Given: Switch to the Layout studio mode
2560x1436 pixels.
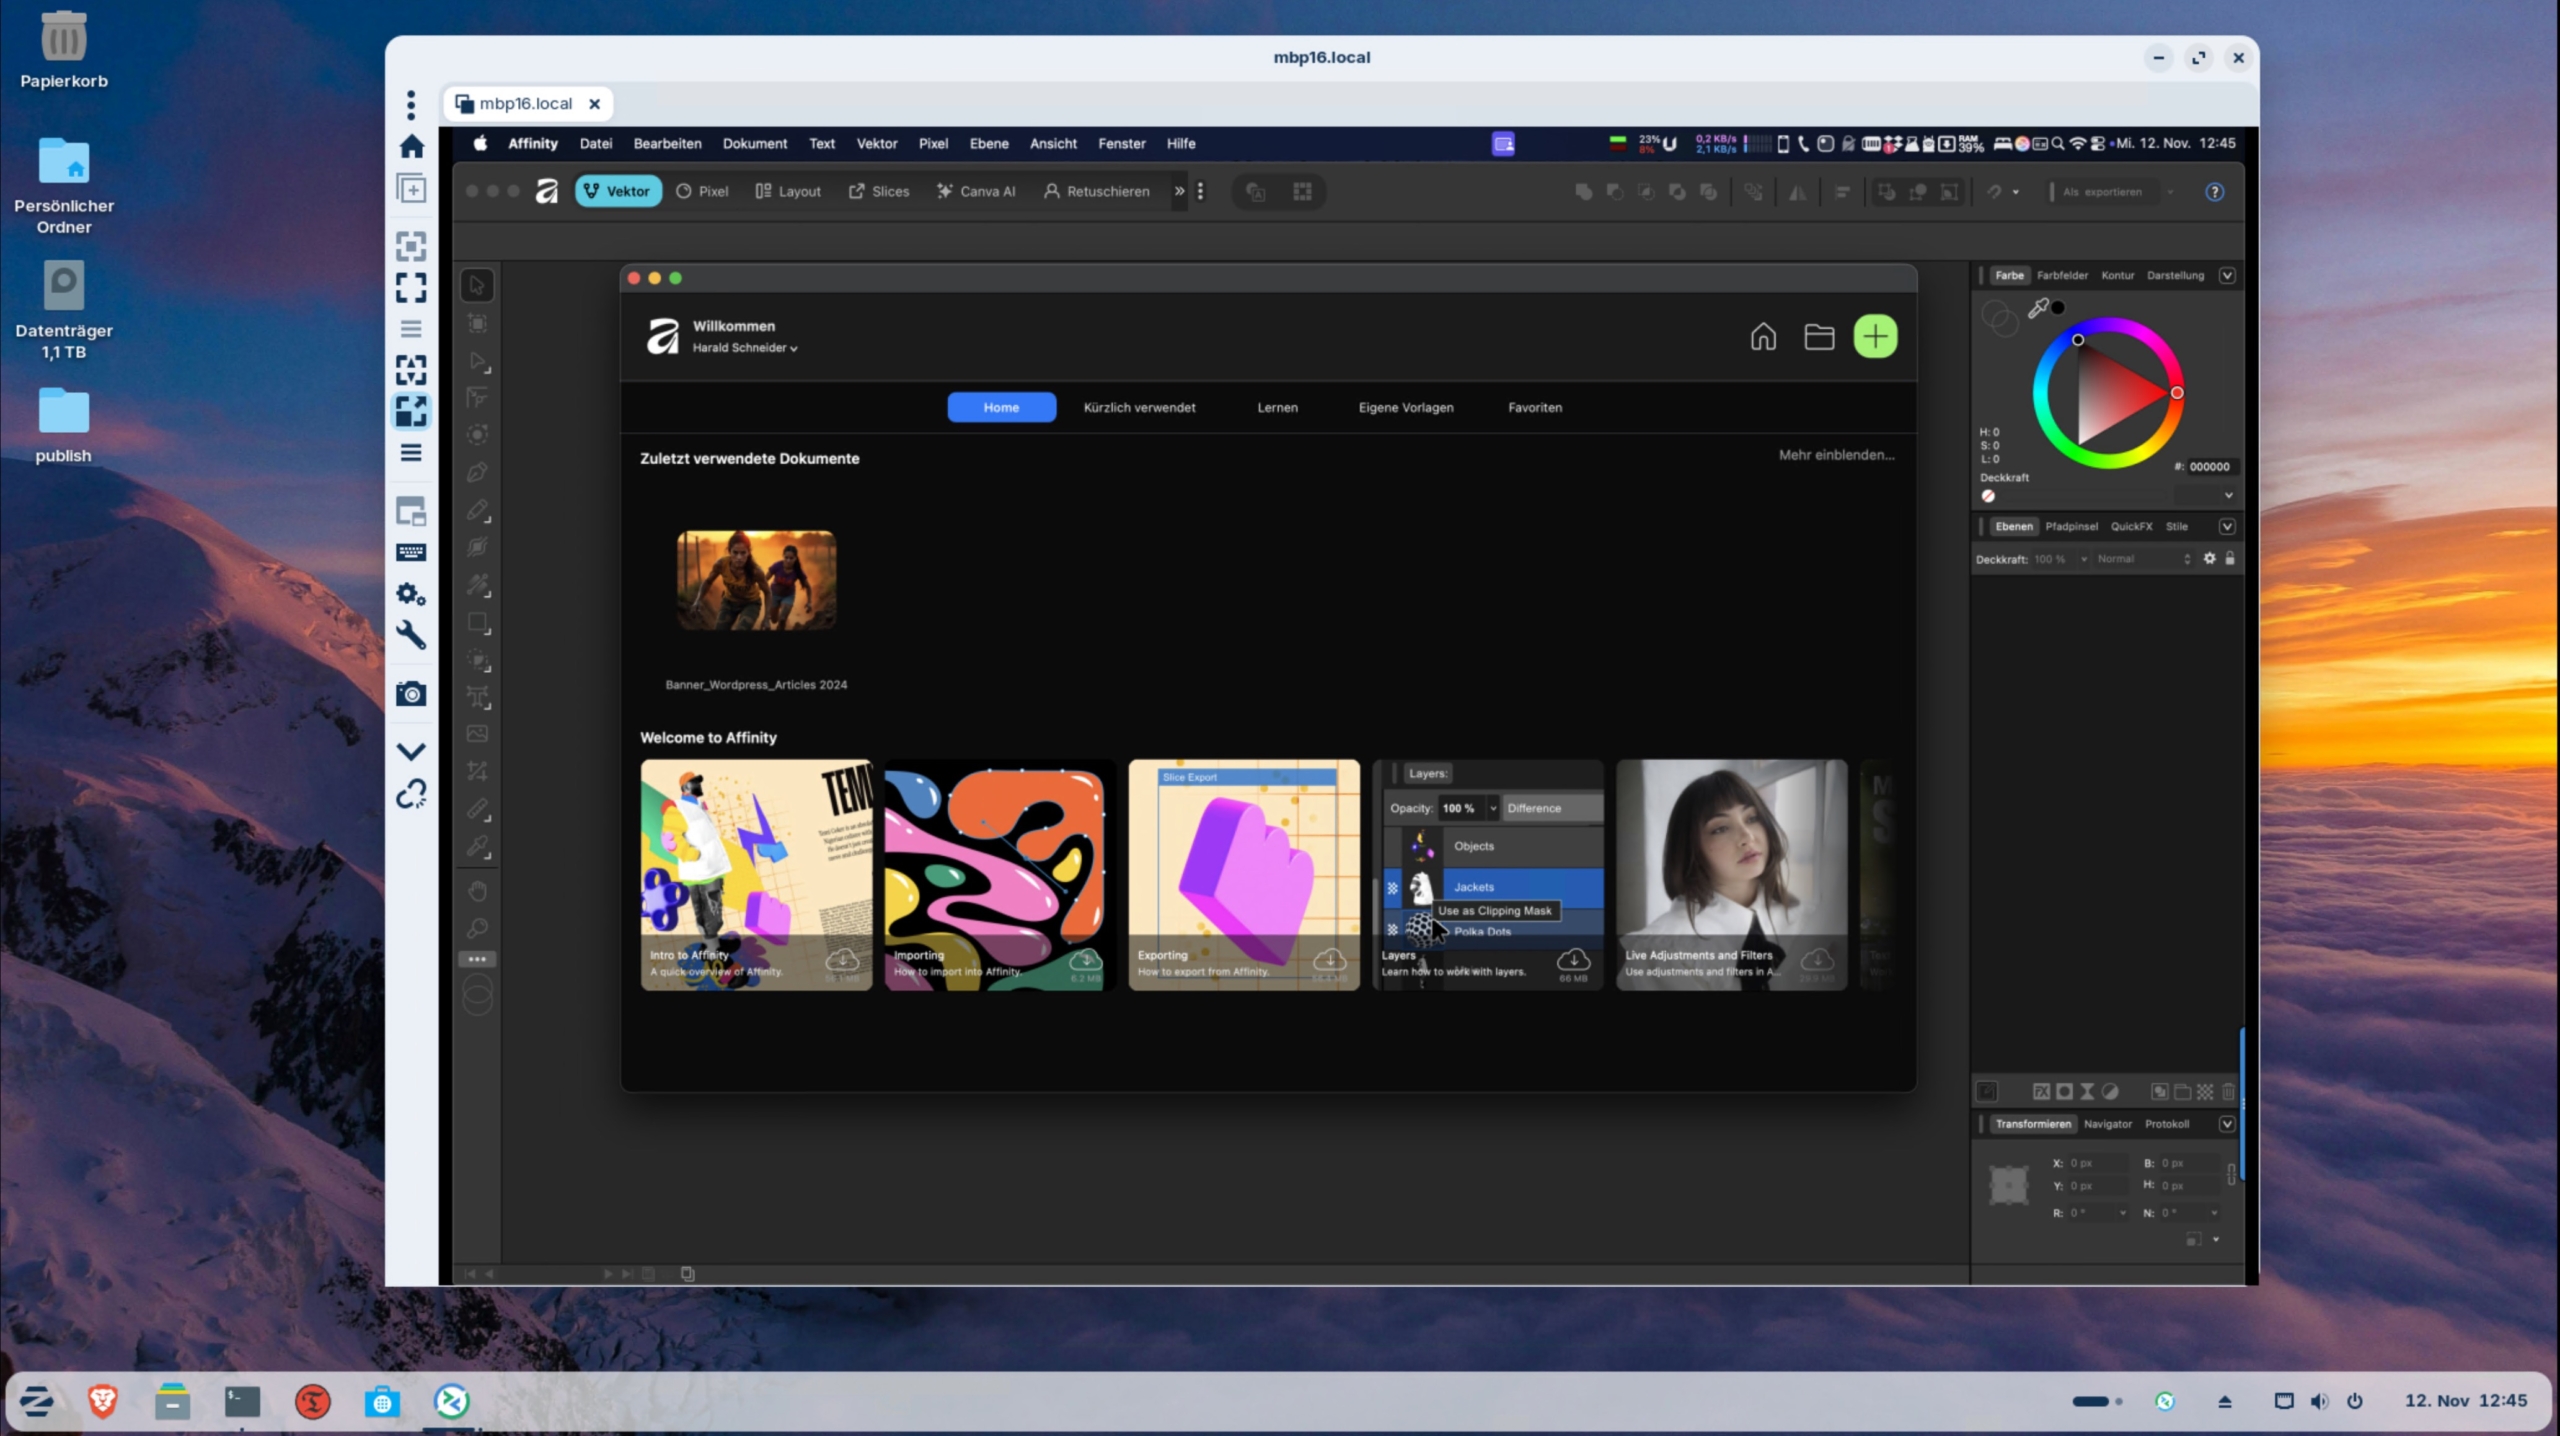Looking at the screenshot, I should [x=788, y=191].
